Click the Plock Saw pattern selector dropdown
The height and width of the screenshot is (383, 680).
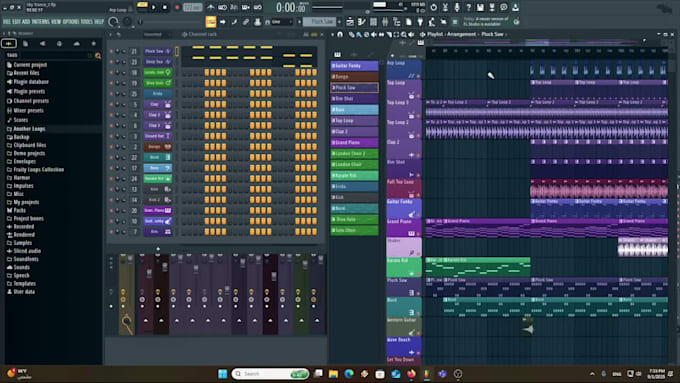click(320, 21)
